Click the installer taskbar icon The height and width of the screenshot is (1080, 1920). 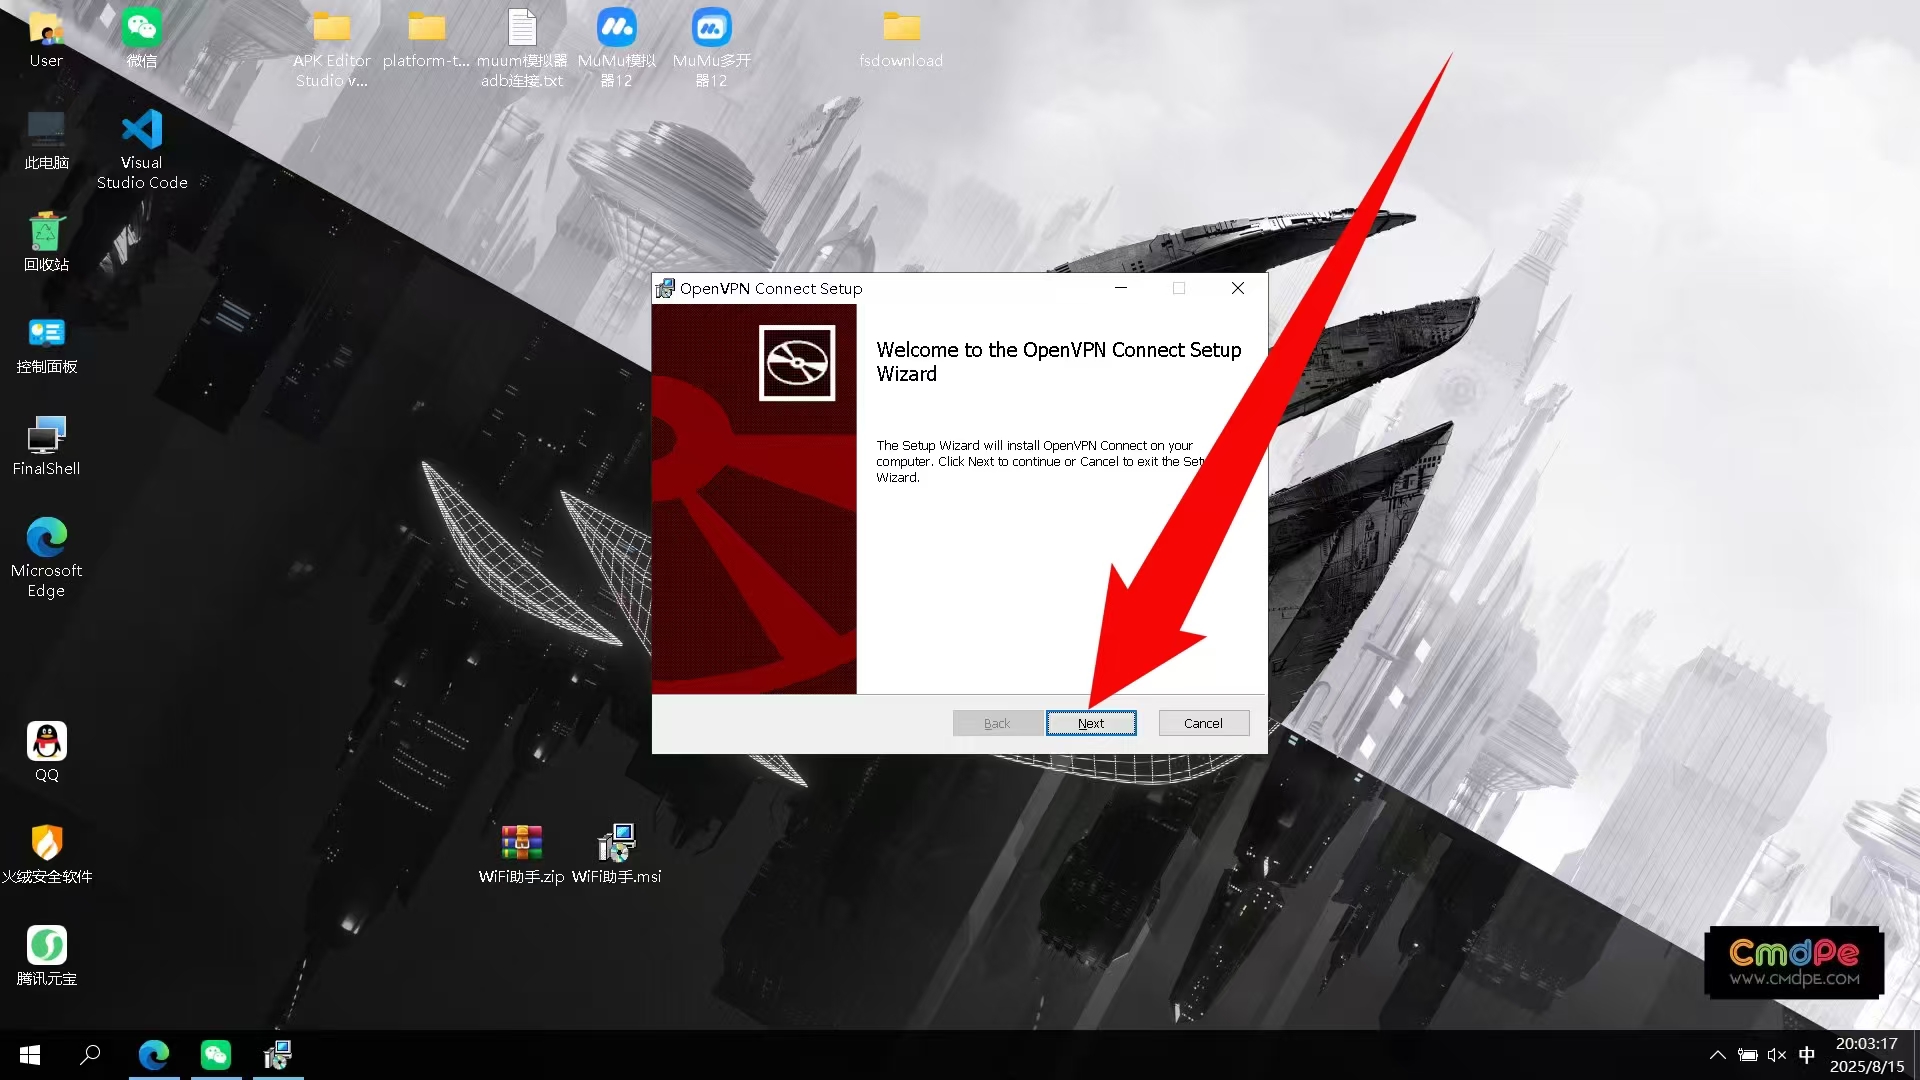pyautogui.click(x=278, y=1055)
